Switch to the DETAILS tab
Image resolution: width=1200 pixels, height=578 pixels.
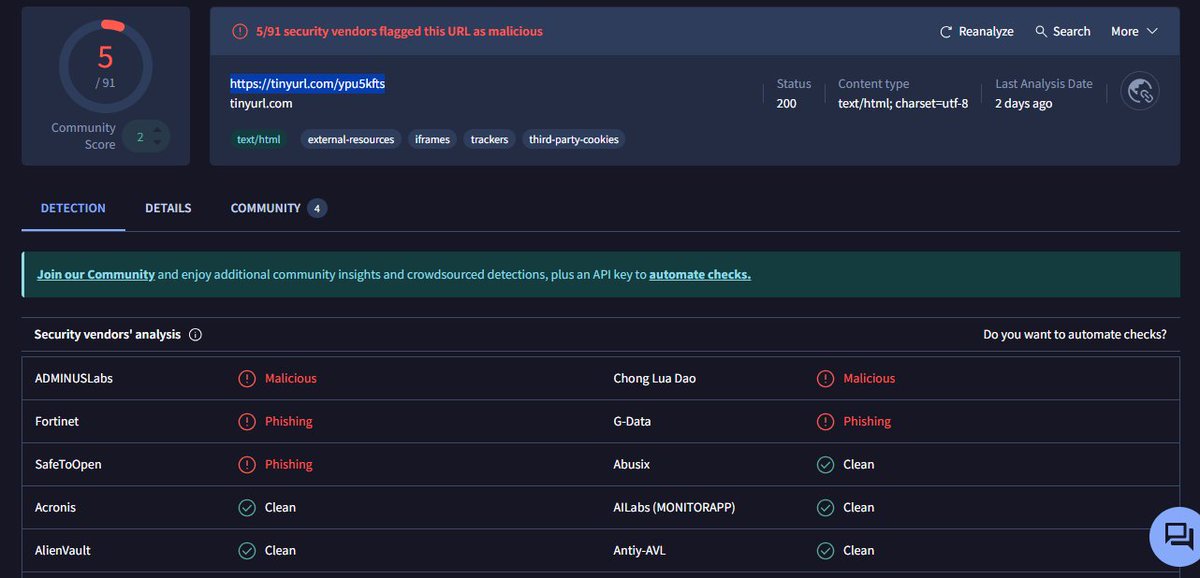(168, 208)
